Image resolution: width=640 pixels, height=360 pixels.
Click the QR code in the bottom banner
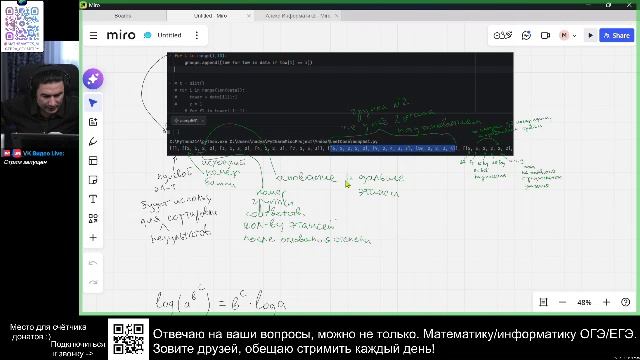(x=128, y=339)
